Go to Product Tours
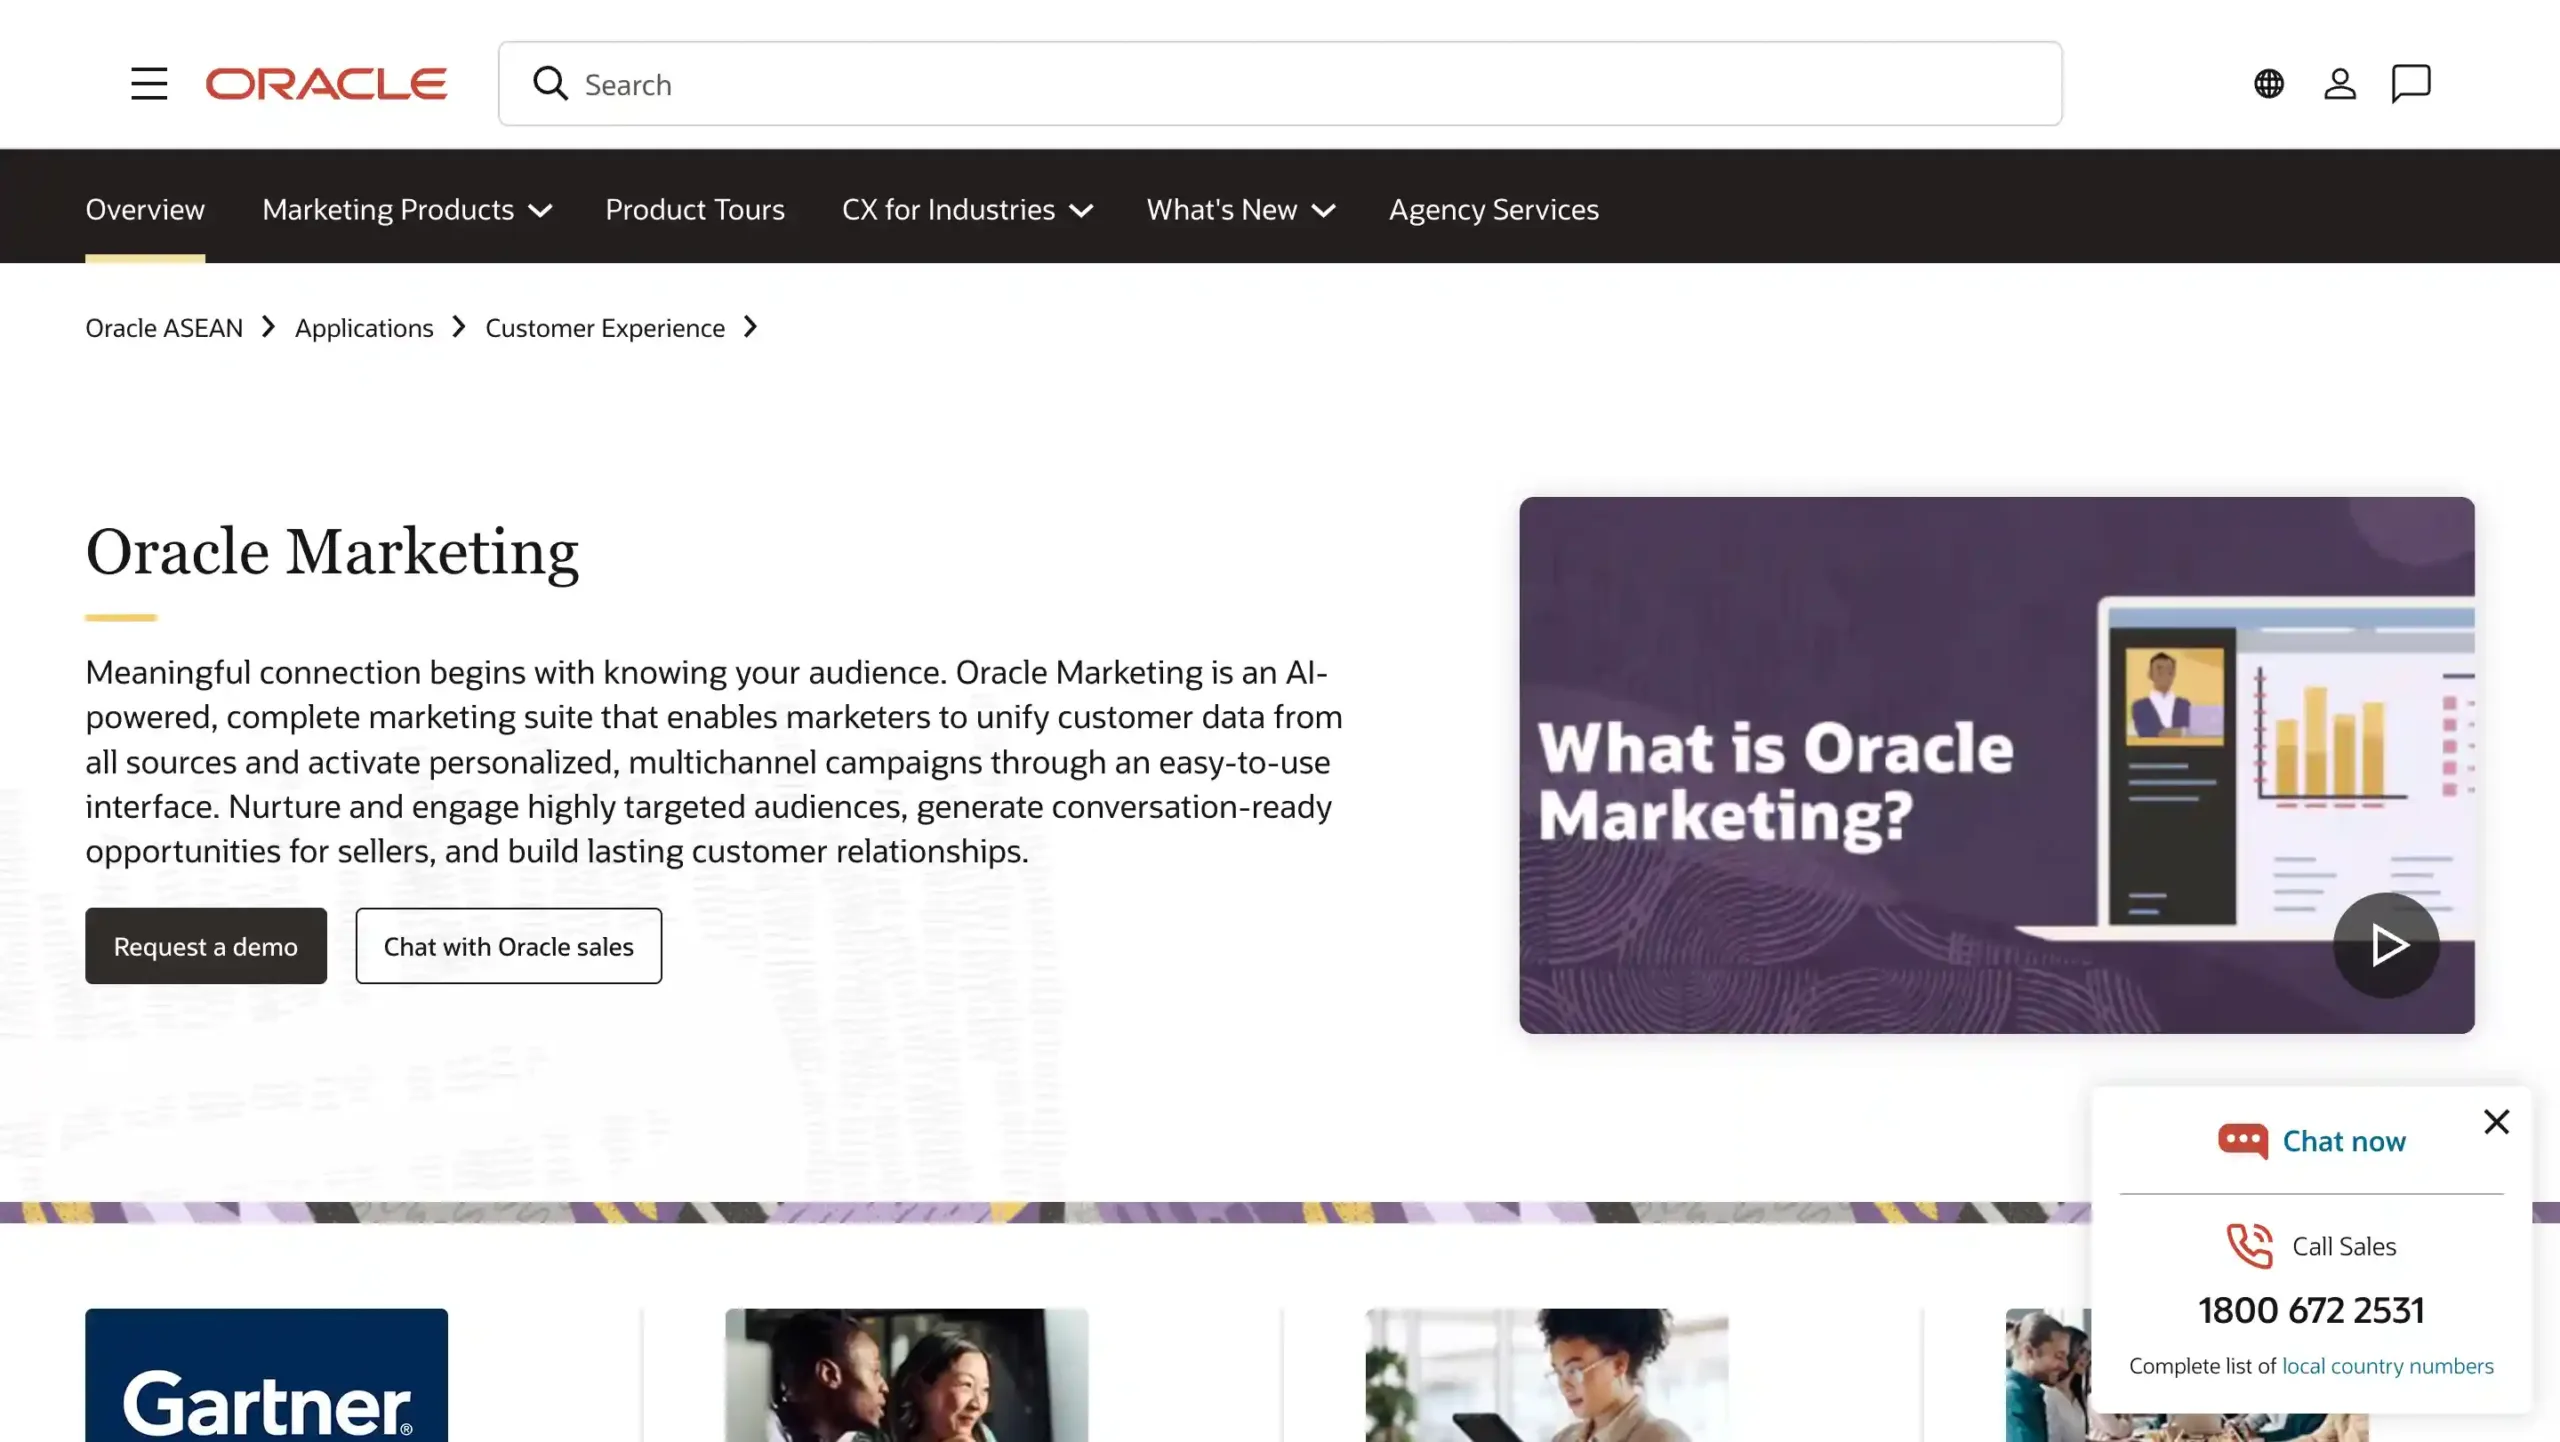Viewport: 2560px width, 1442px height. (695, 210)
